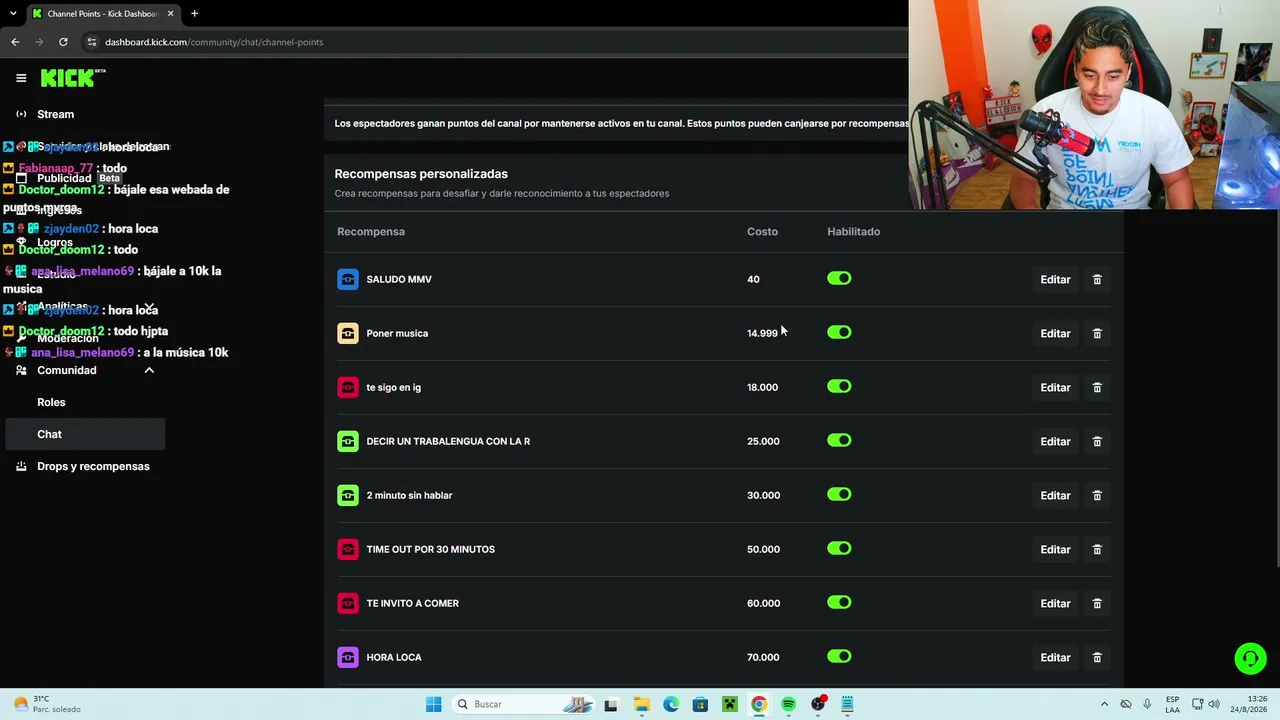The width and height of the screenshot is (1280, 720).
Task: Toggle DECIR UN TRABALENGUA CON LA R enabled switch
Action: tap(839, 440)
